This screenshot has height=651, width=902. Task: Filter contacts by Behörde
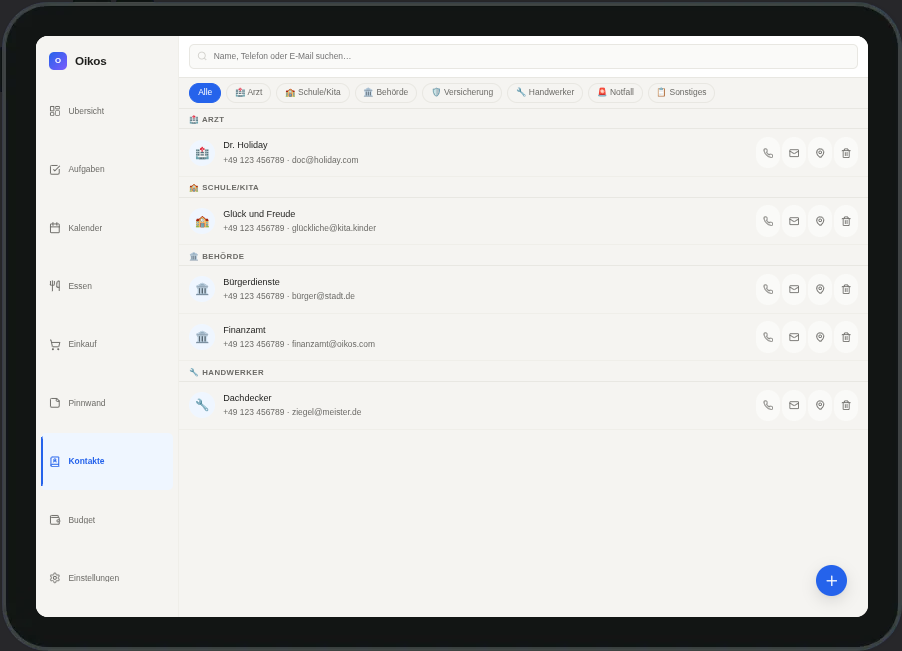tap(385, 93)
